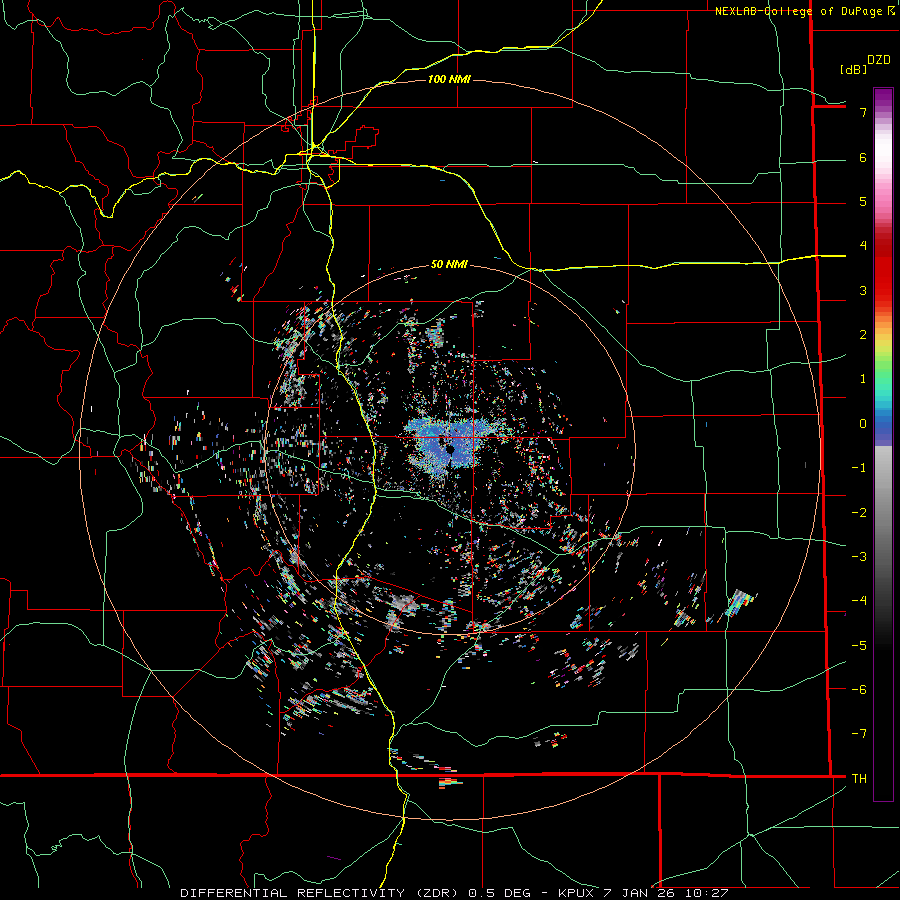Select the "3" value on color scale

click(863, 290)
